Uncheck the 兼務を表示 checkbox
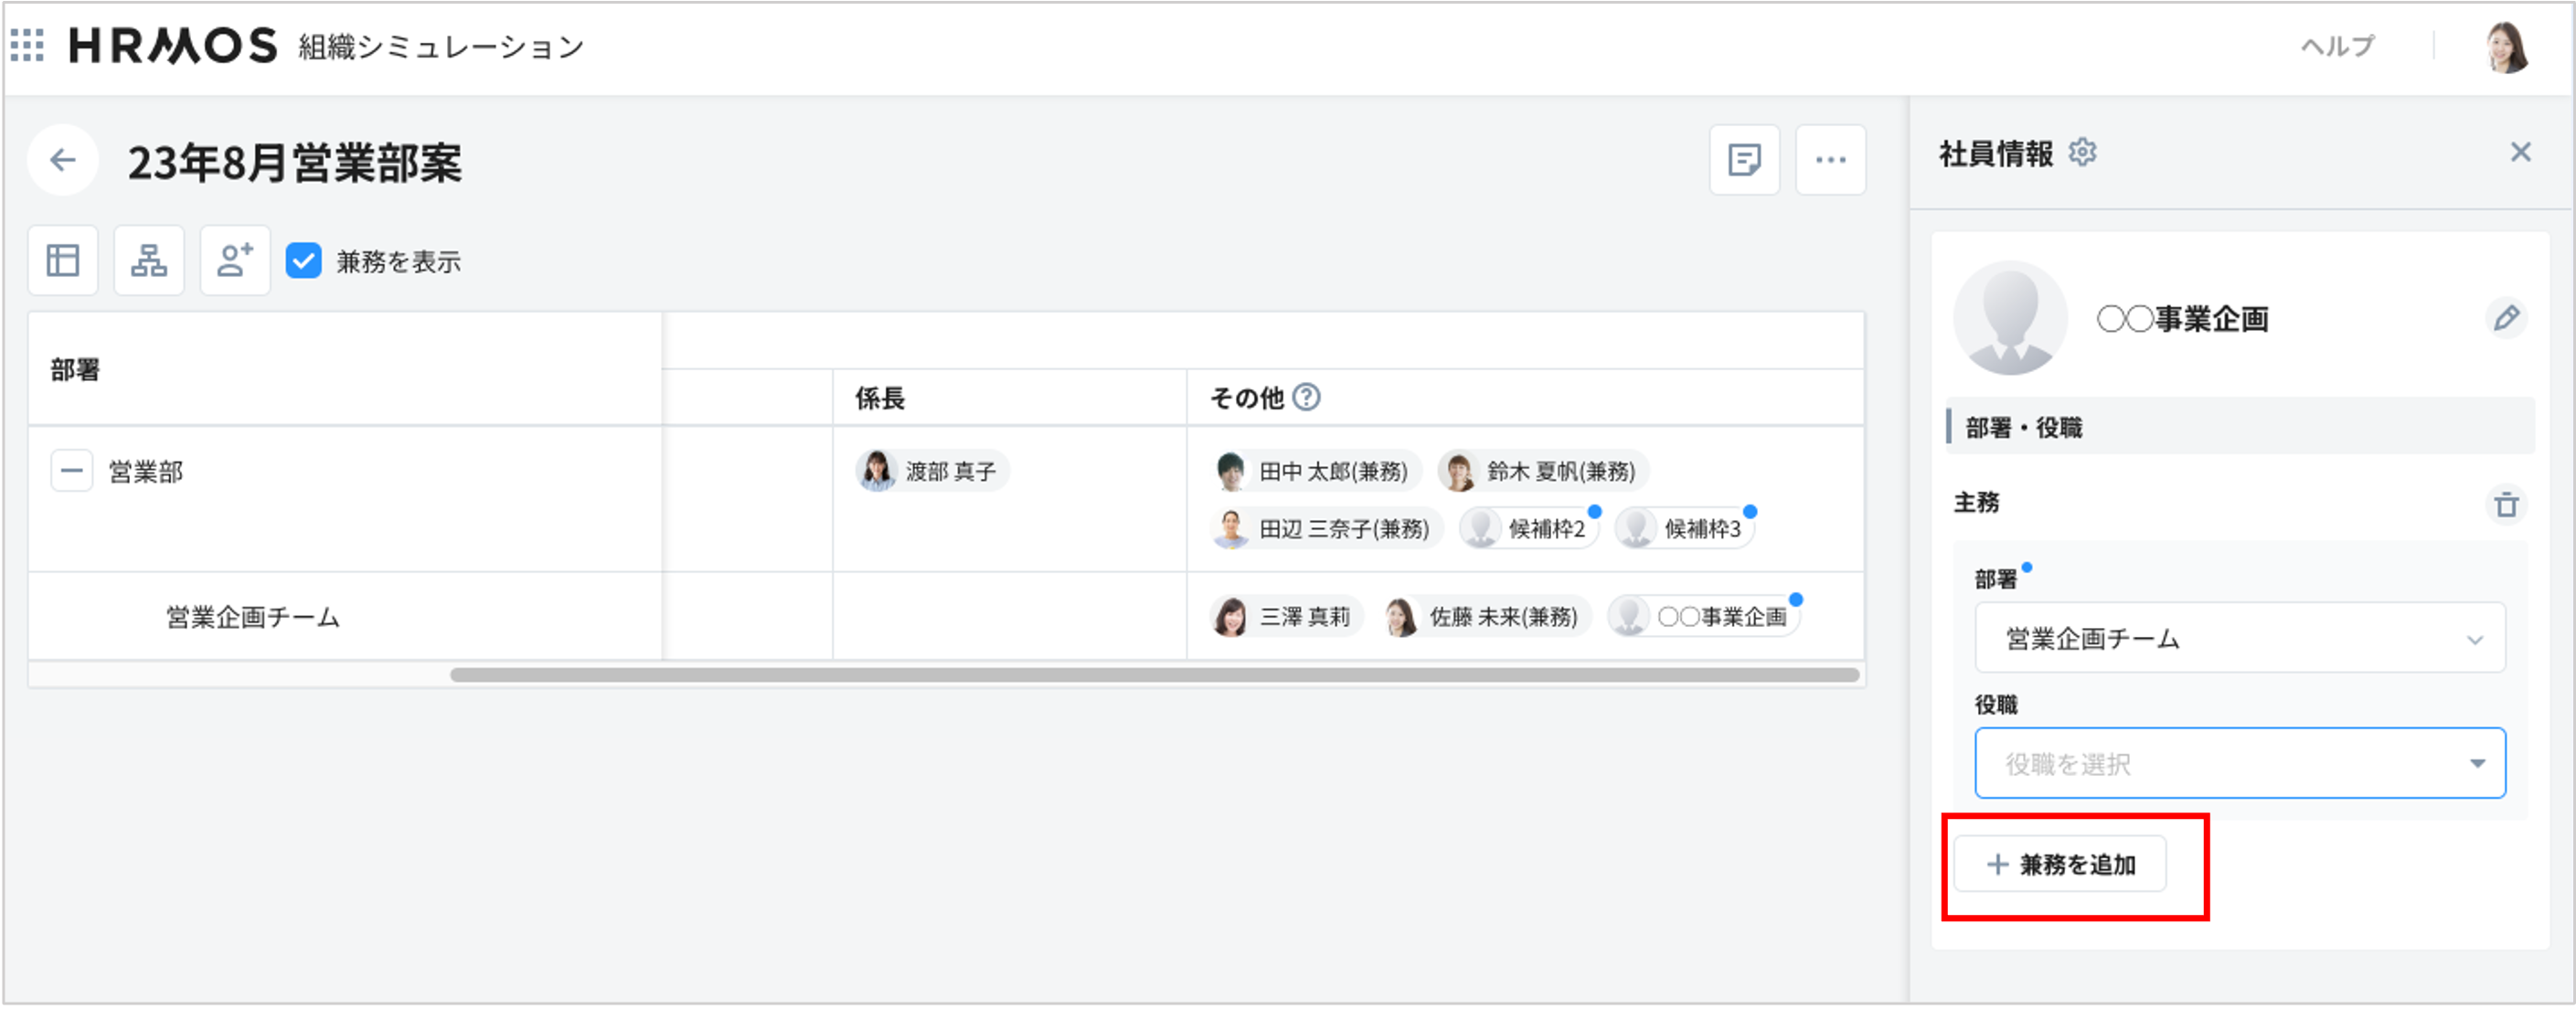This screenshot has width=2576, height=1009. click(x=303, y=261)
